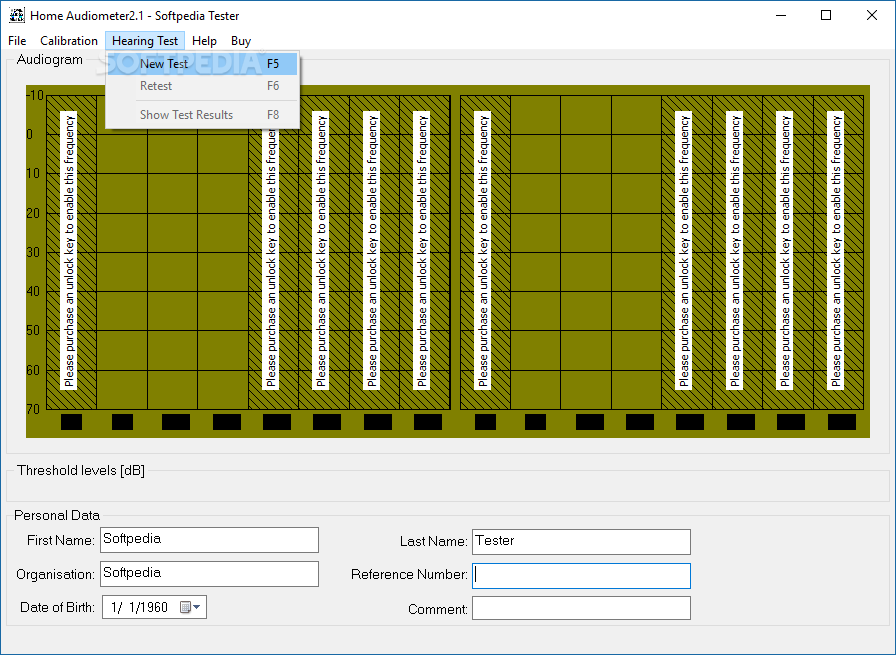896x655 pixels.
Task: Choose Show Test Results menu entry
Action: (x=202, y=115)
